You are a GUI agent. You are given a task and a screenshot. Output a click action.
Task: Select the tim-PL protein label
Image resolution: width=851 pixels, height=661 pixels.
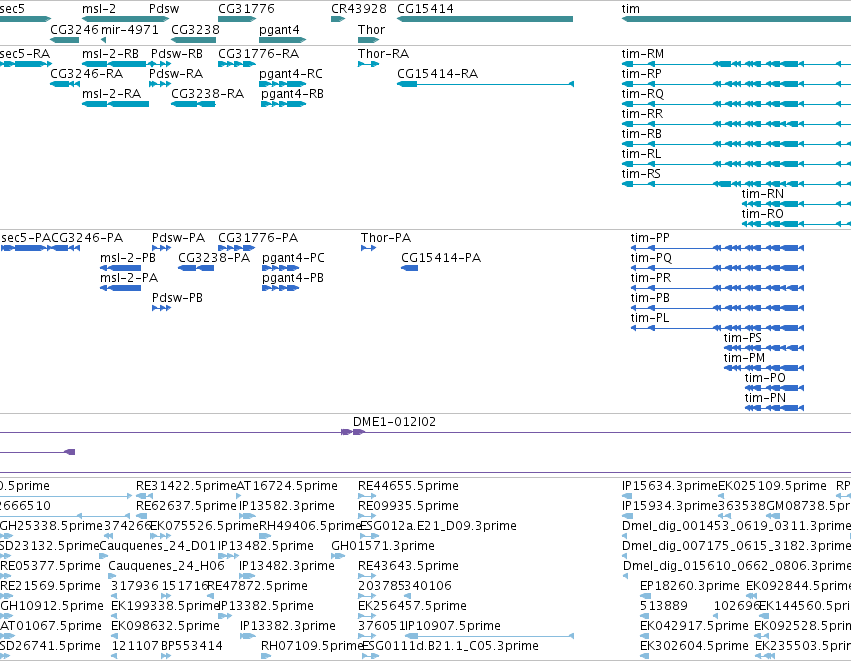coord(650,318)
